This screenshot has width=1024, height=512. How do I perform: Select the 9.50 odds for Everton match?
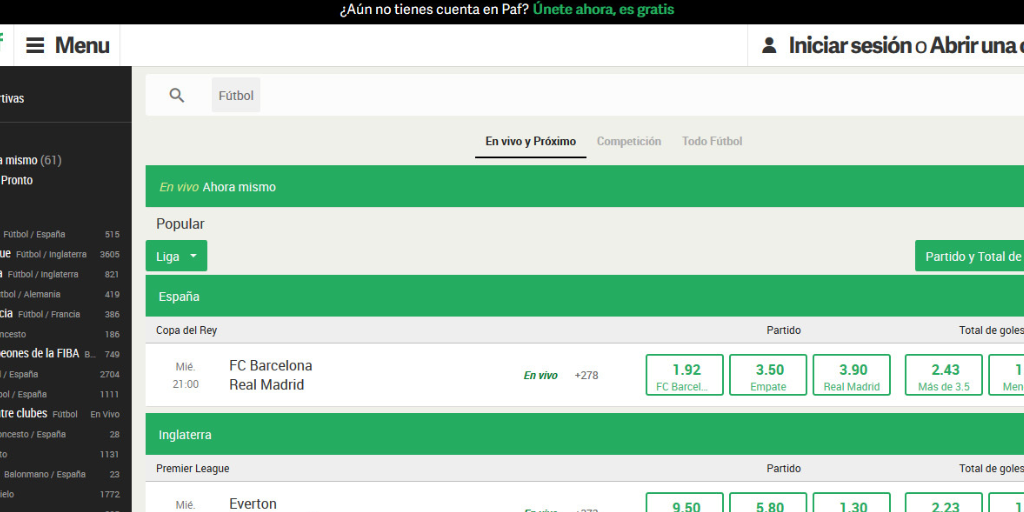685,503
